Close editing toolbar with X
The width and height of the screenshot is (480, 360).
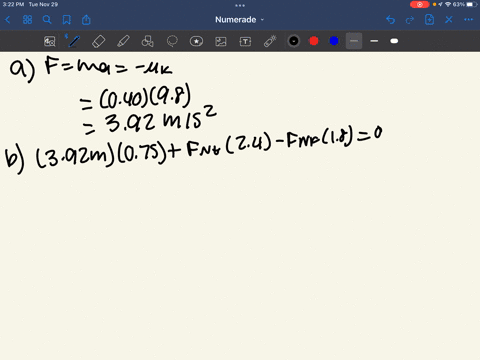click(449, 20)
